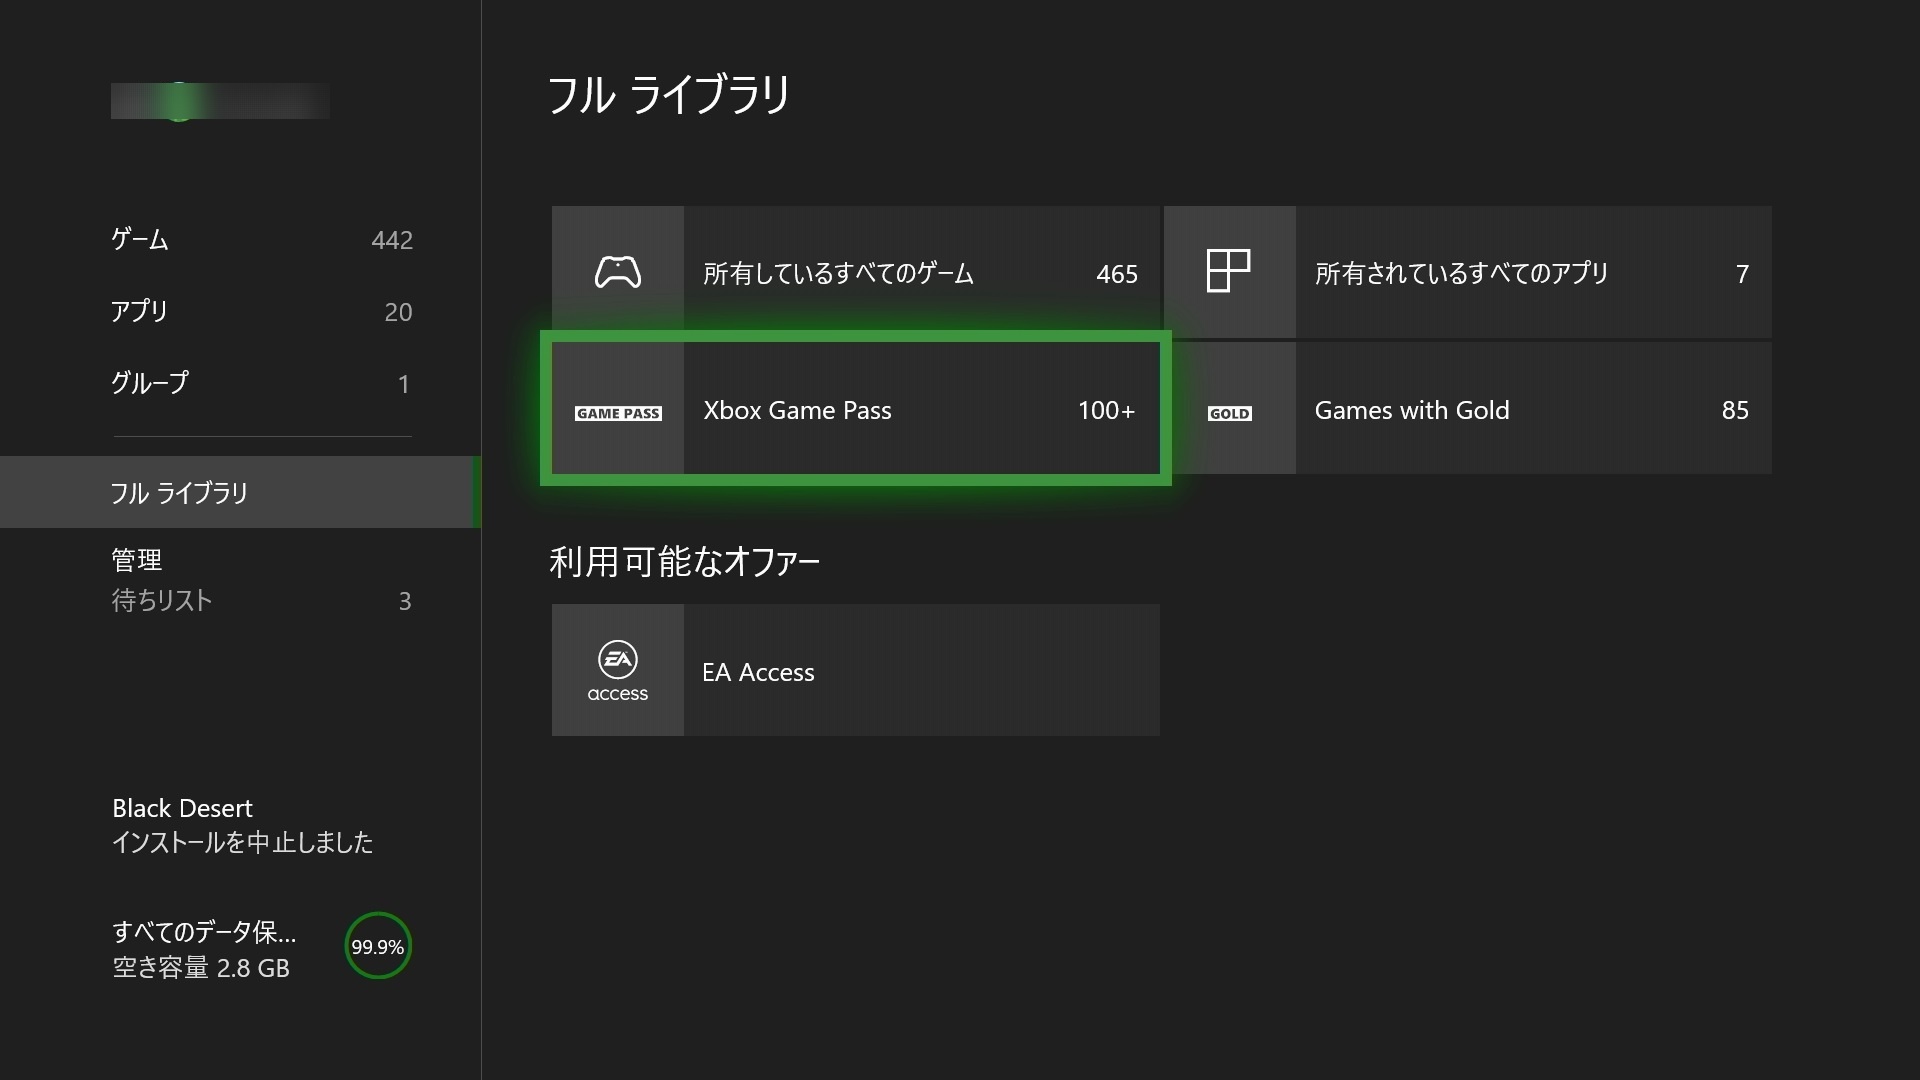Open the Games with Gold tile
This screenshot has width=1920, height=1080.
(1530, 410)
